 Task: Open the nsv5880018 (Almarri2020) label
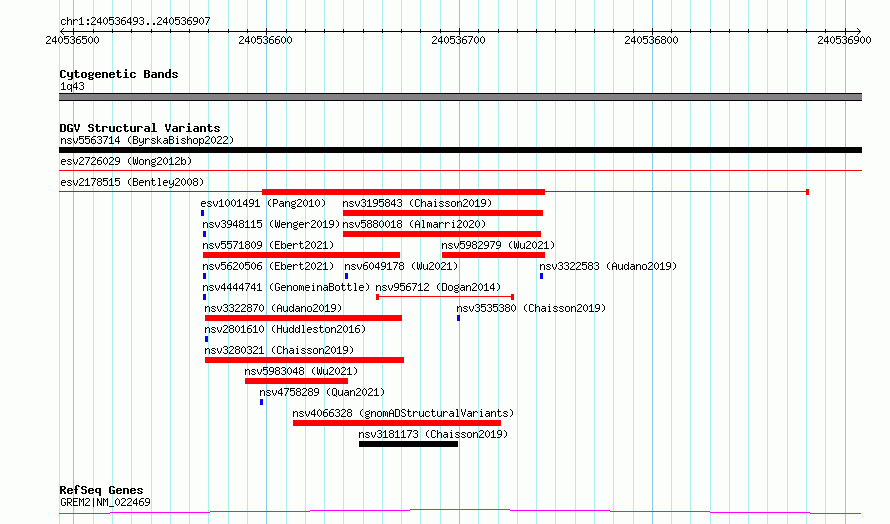[414, 224]
